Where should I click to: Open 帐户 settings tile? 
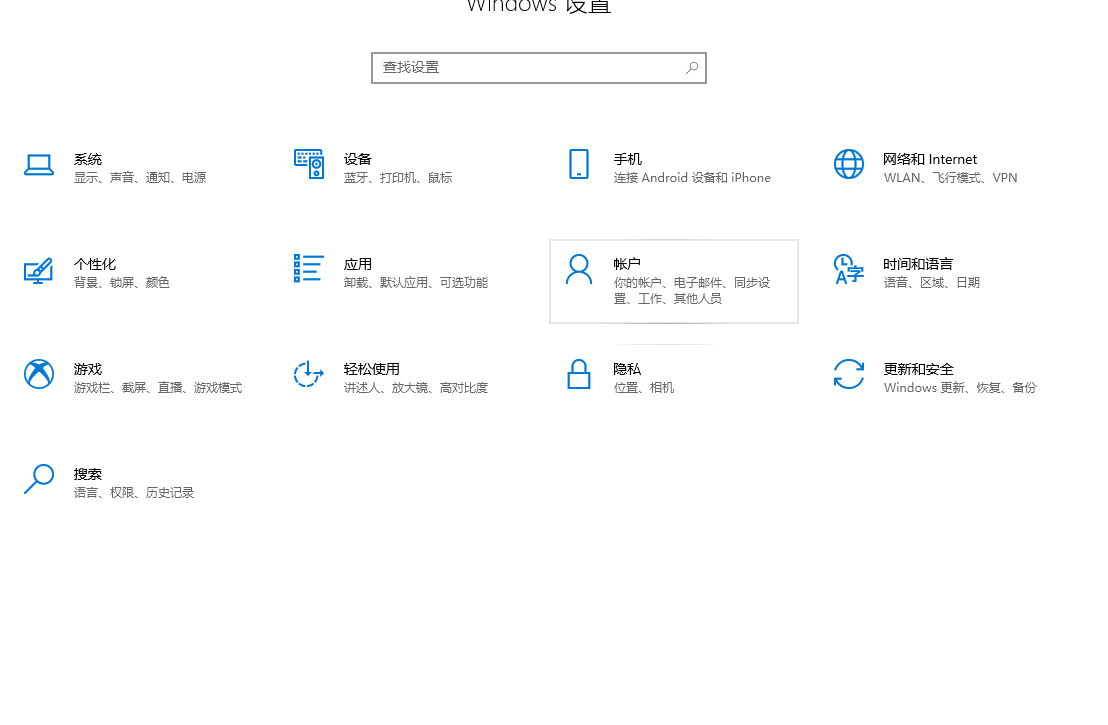(x=673, y=281)
